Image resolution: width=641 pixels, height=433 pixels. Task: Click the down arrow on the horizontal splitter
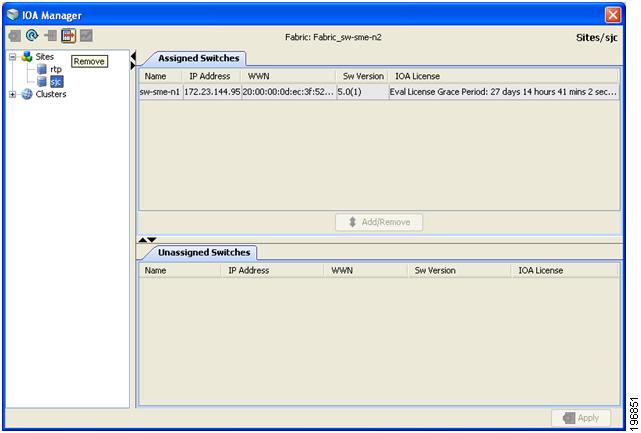pyautogui.click(x=152, y=240)
